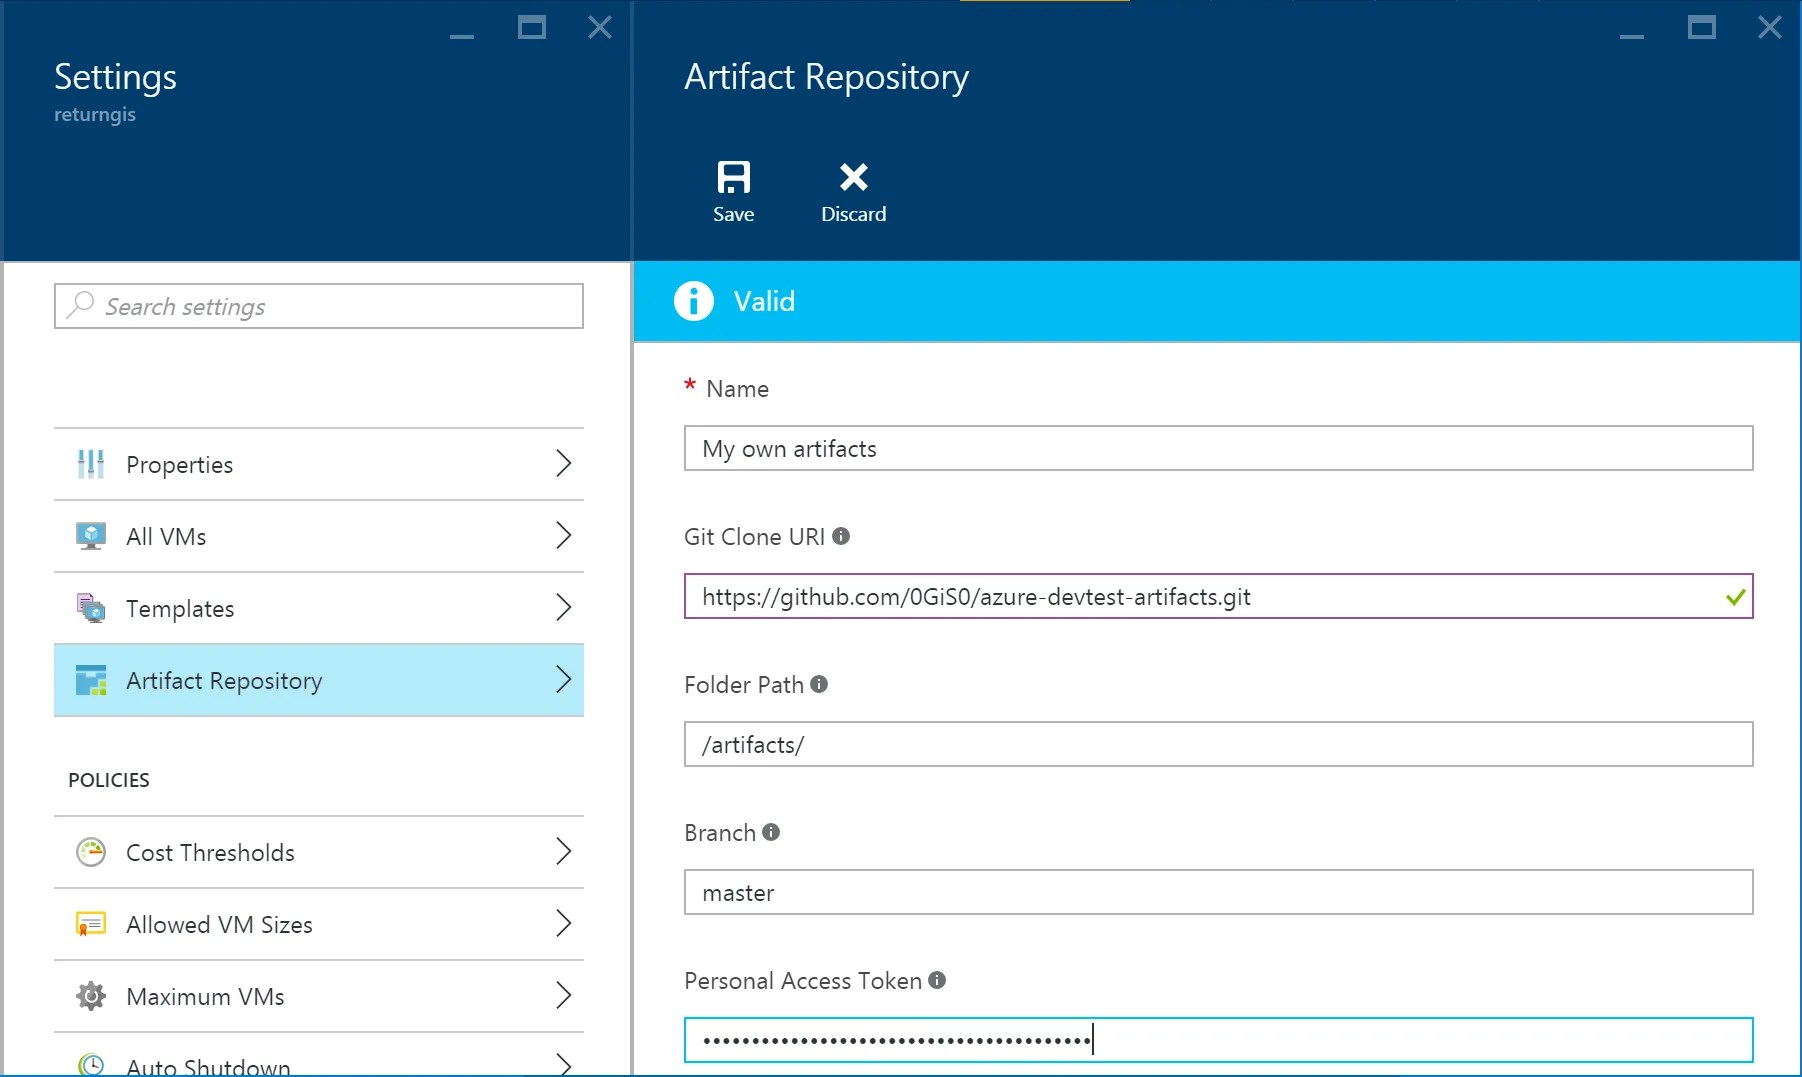Click the Maximum VMs gear icon
Screen dimensions: 1802x1077
tap(91, 996)
